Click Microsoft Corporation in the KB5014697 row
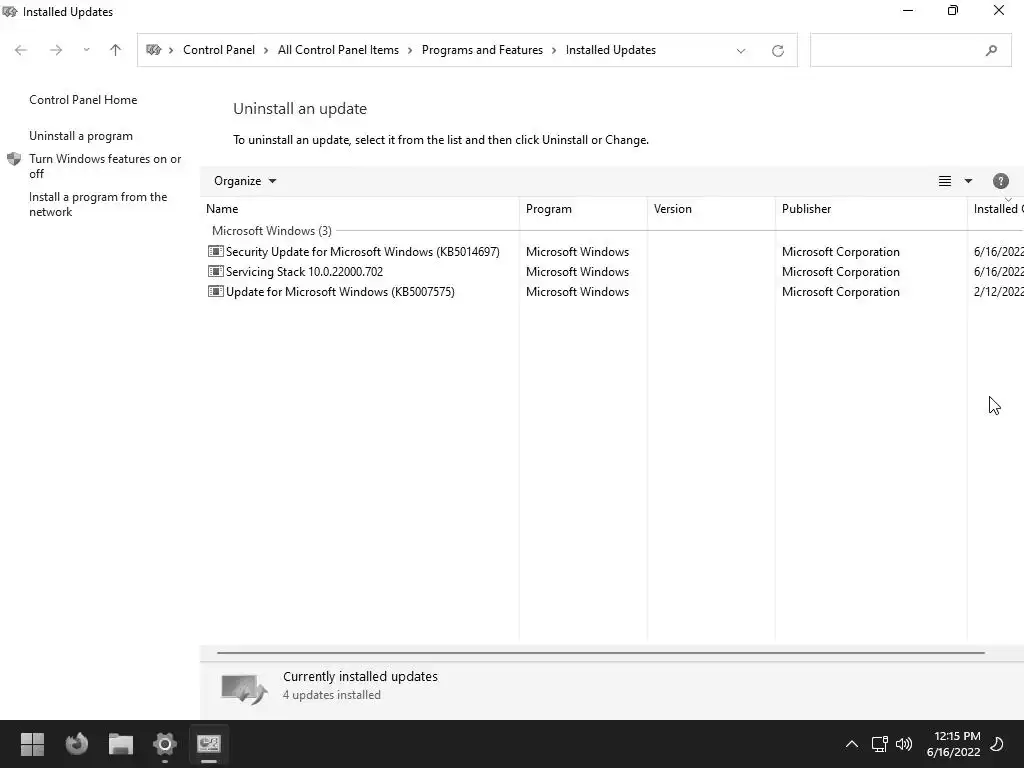This screenshot has height=768, width=1024. [x=840, y=252]
